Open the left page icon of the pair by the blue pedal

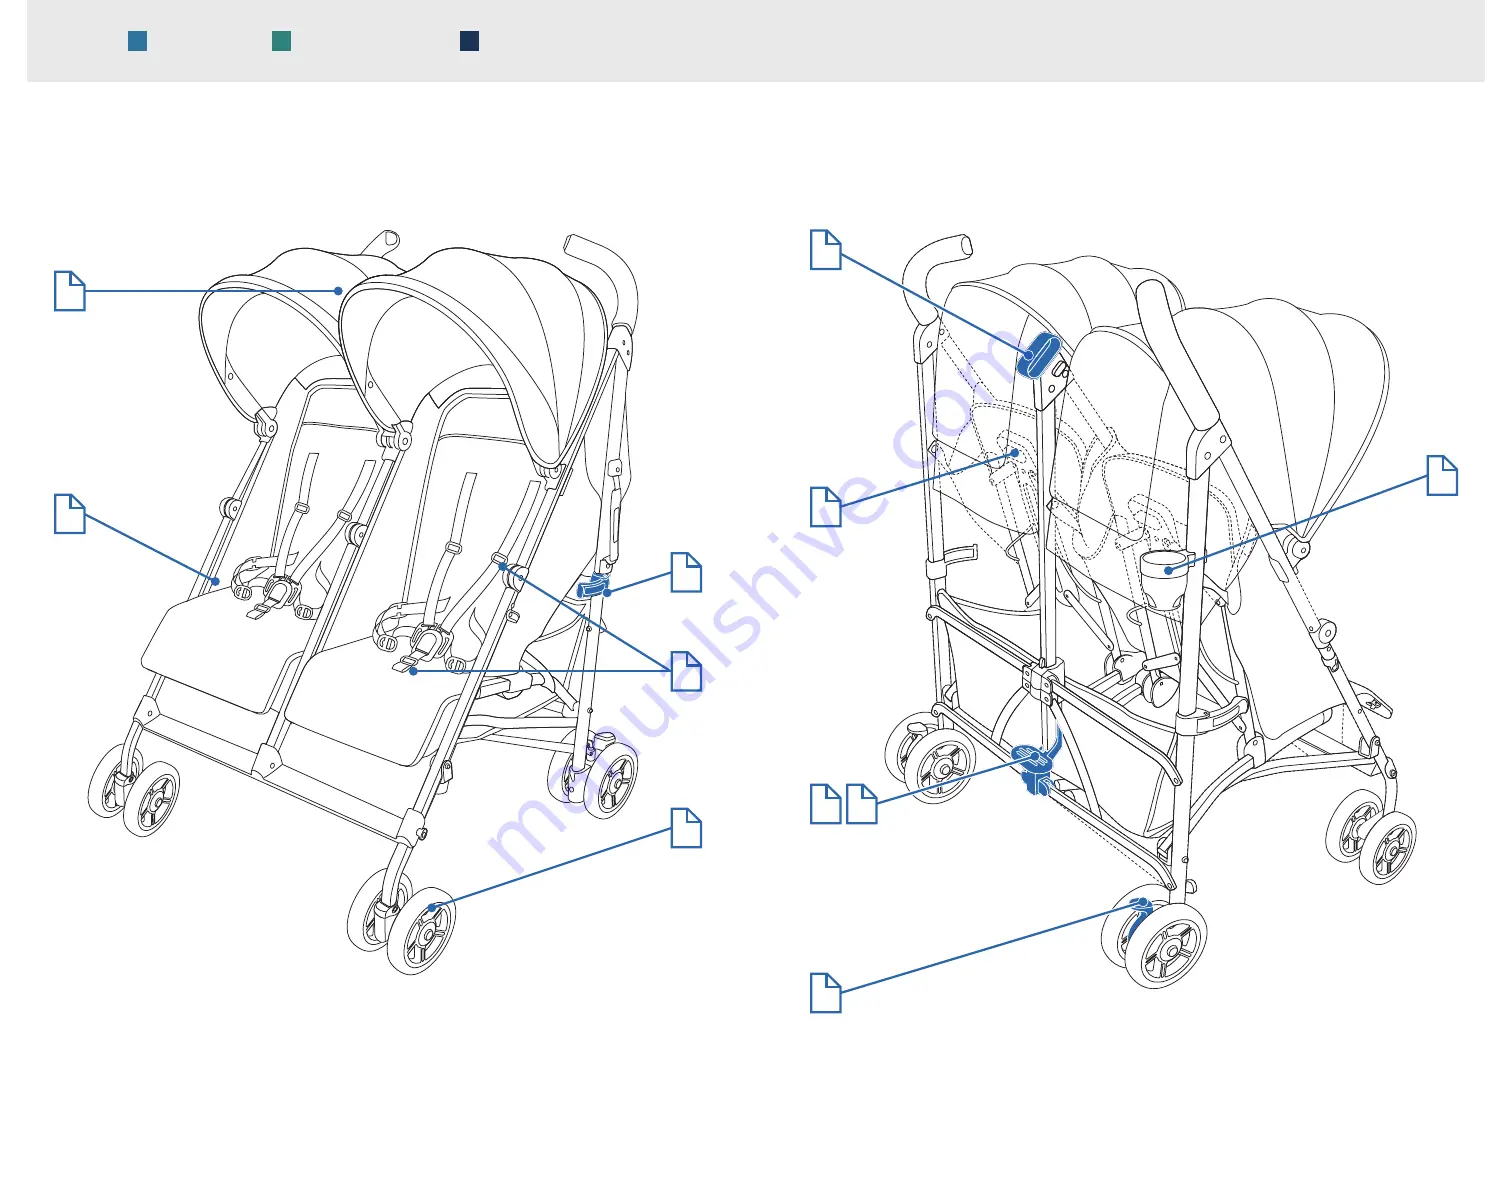coord(825,804)
